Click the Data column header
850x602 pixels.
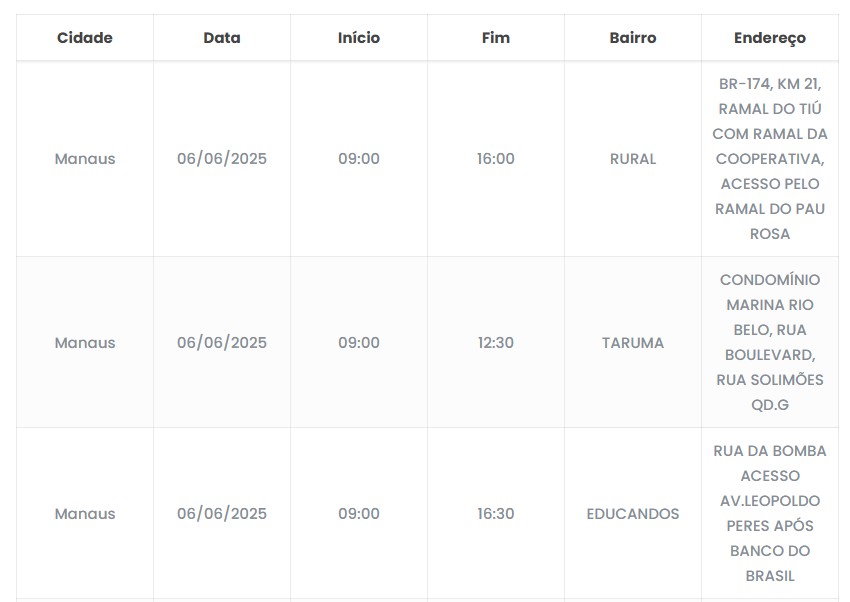coord(222,38)
